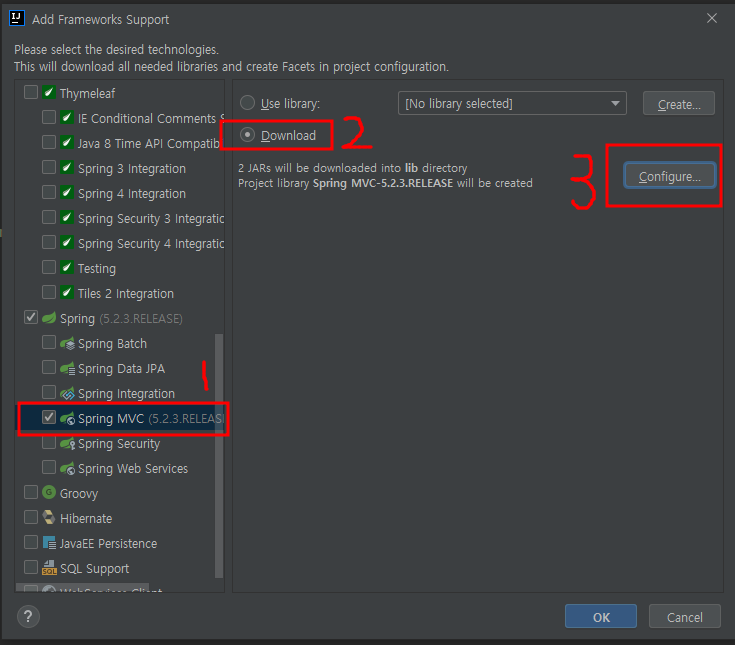Tick the Tiles 2 Integration checkbox
This screenshot has height=645, width=735.
49,292
